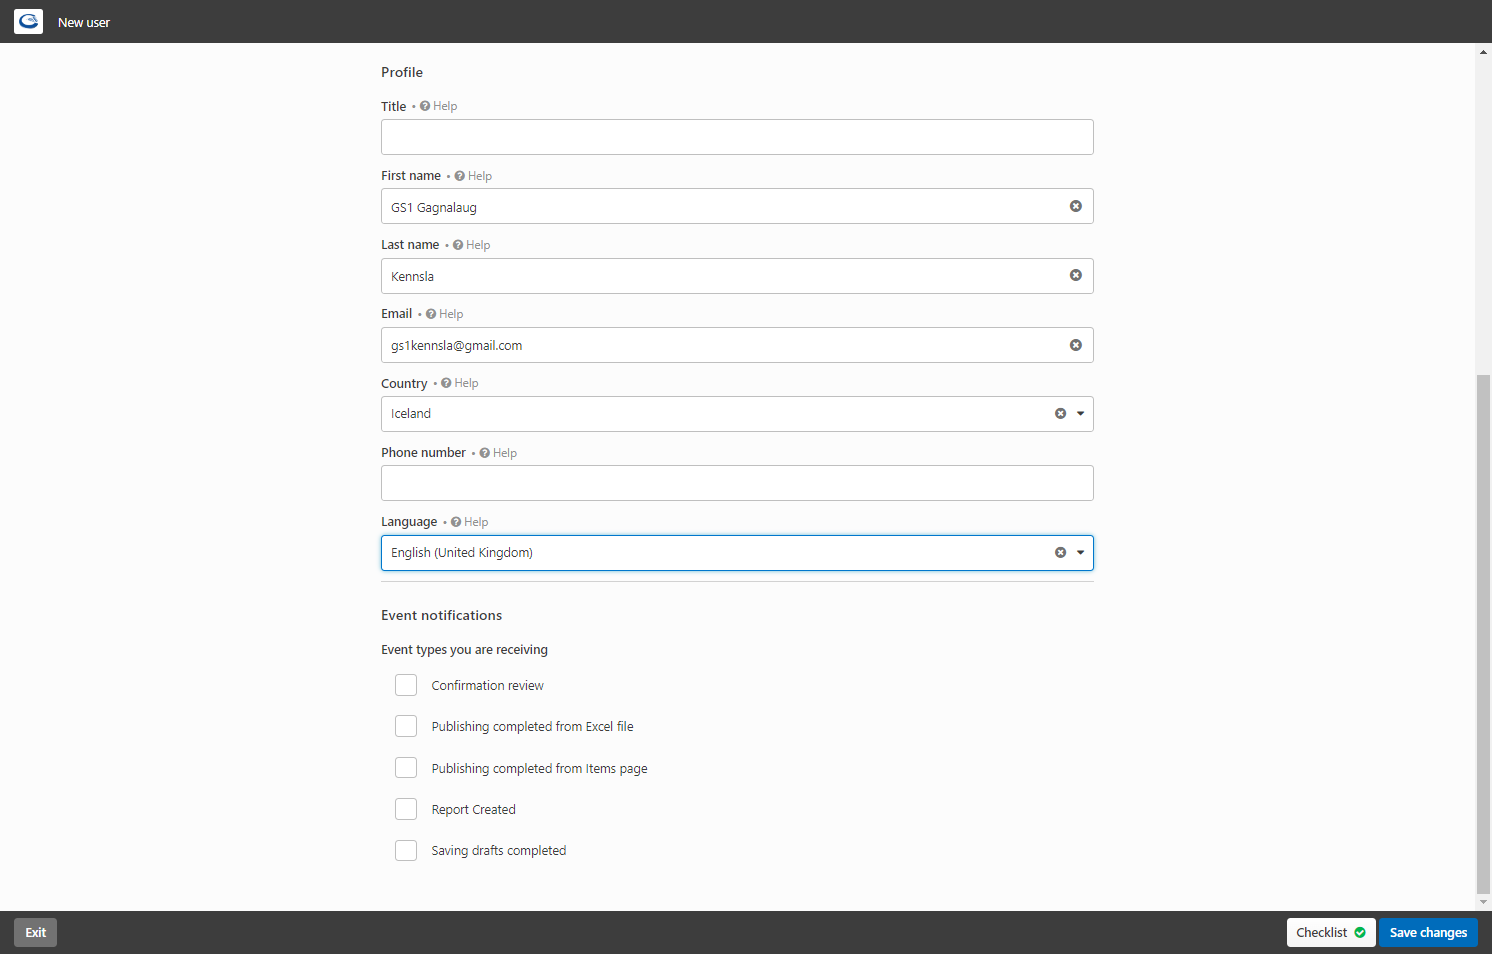Image resolution: width=1492 pixels, height=954 pixels.
Task: Open the Checklist button
Action: tap(1331, 932)
